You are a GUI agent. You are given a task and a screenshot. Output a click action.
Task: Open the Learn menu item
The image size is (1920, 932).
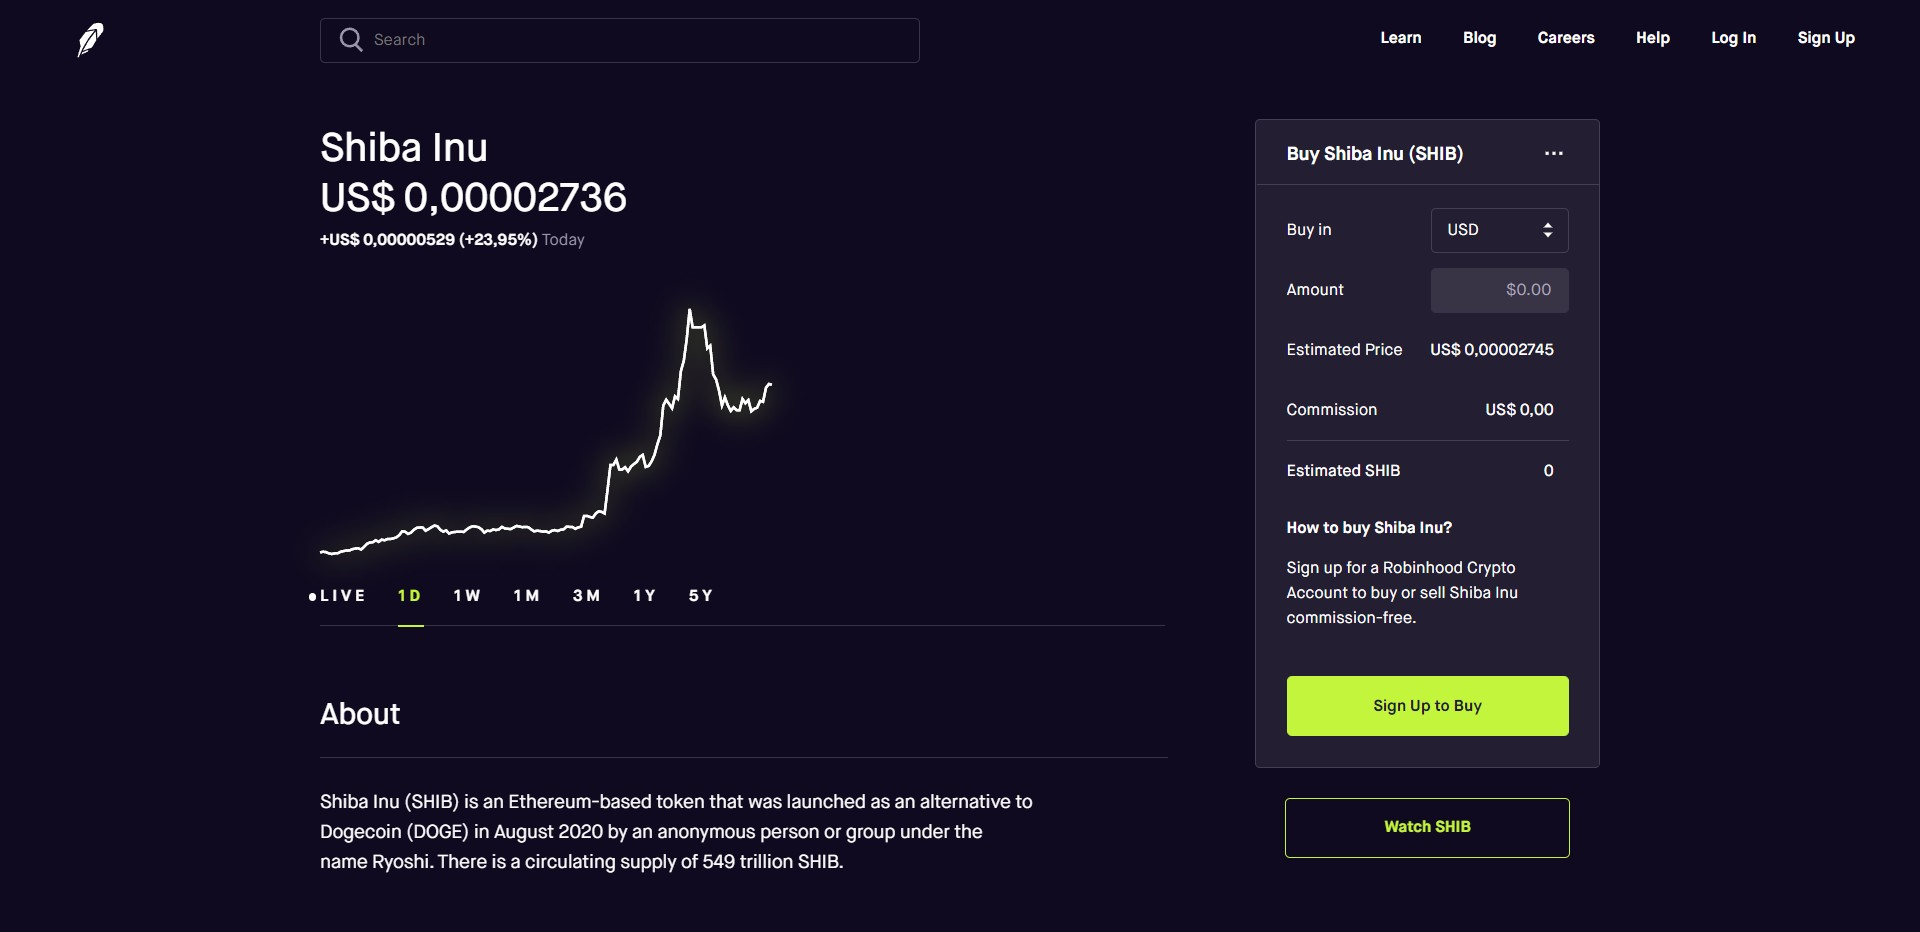coord(1400,38)
